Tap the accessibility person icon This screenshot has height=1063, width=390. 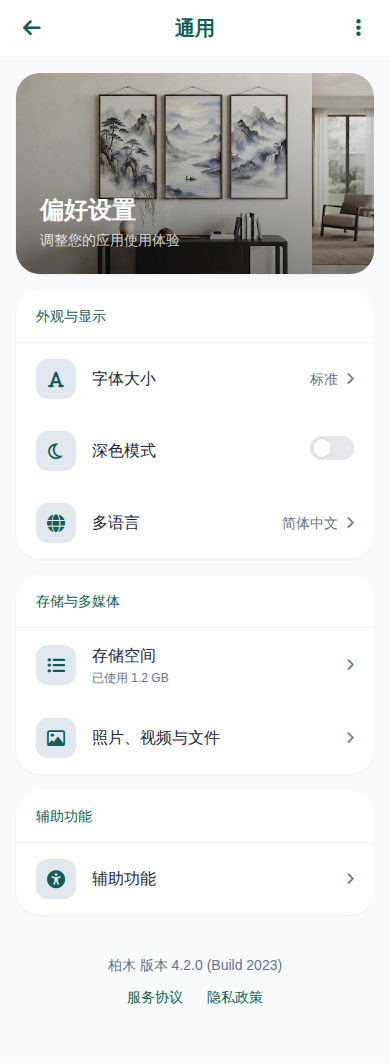[56, 879]
